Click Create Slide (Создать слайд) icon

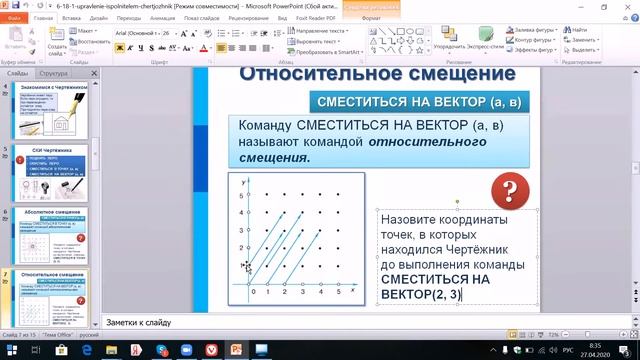click(x=57, y=34)
